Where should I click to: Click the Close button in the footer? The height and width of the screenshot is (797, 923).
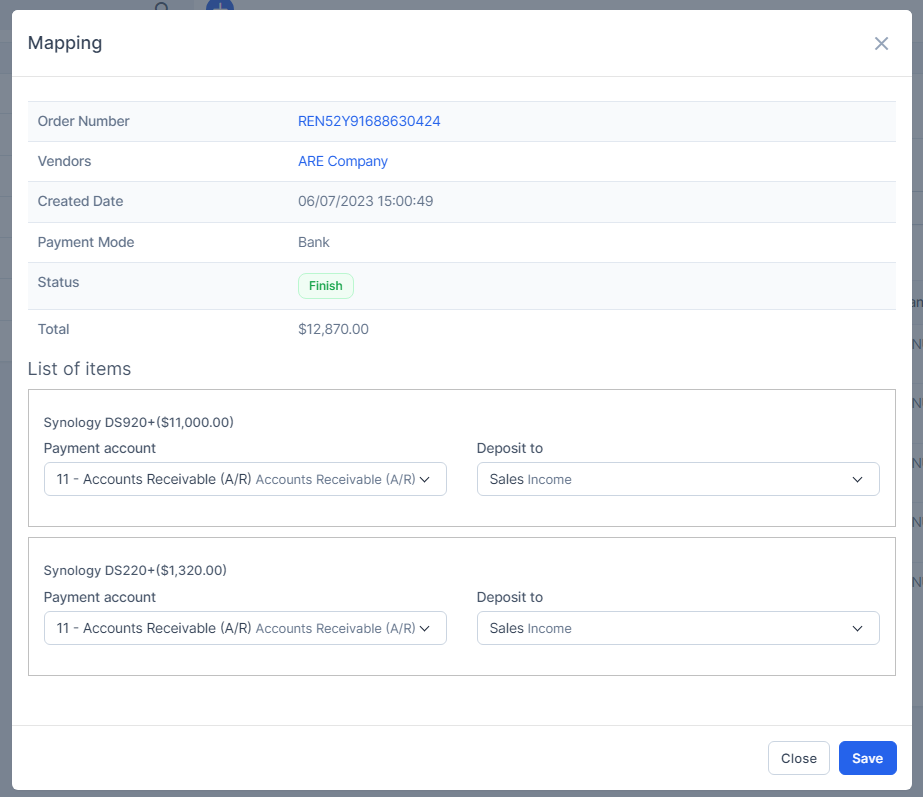798,758
